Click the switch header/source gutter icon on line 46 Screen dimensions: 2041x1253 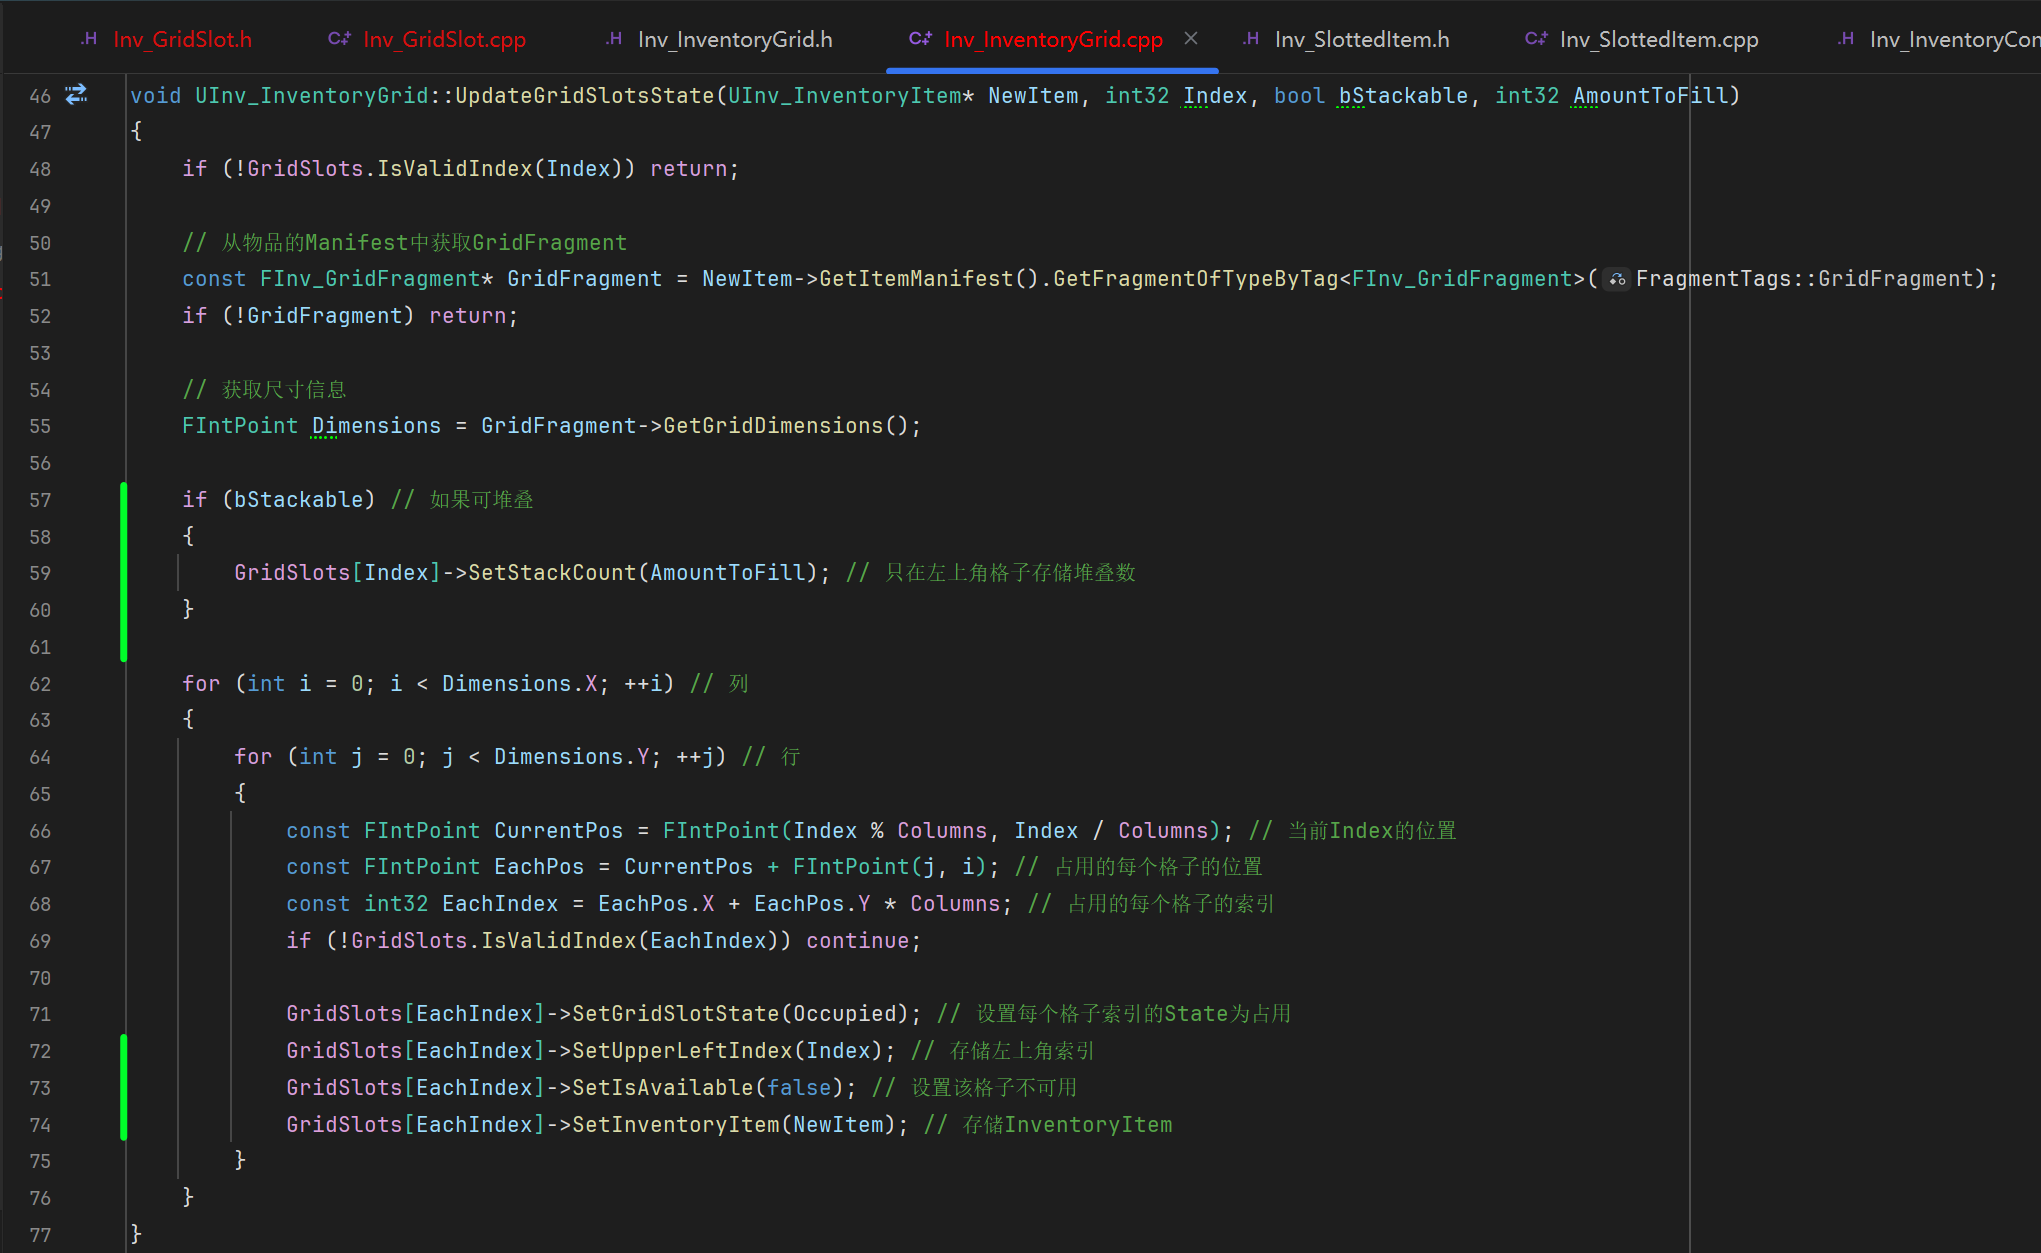(76, 95)
